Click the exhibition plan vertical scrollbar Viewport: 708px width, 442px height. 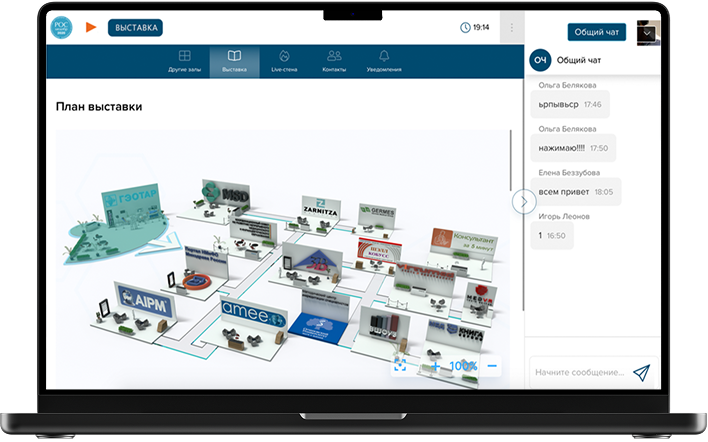tap(510, 160)
